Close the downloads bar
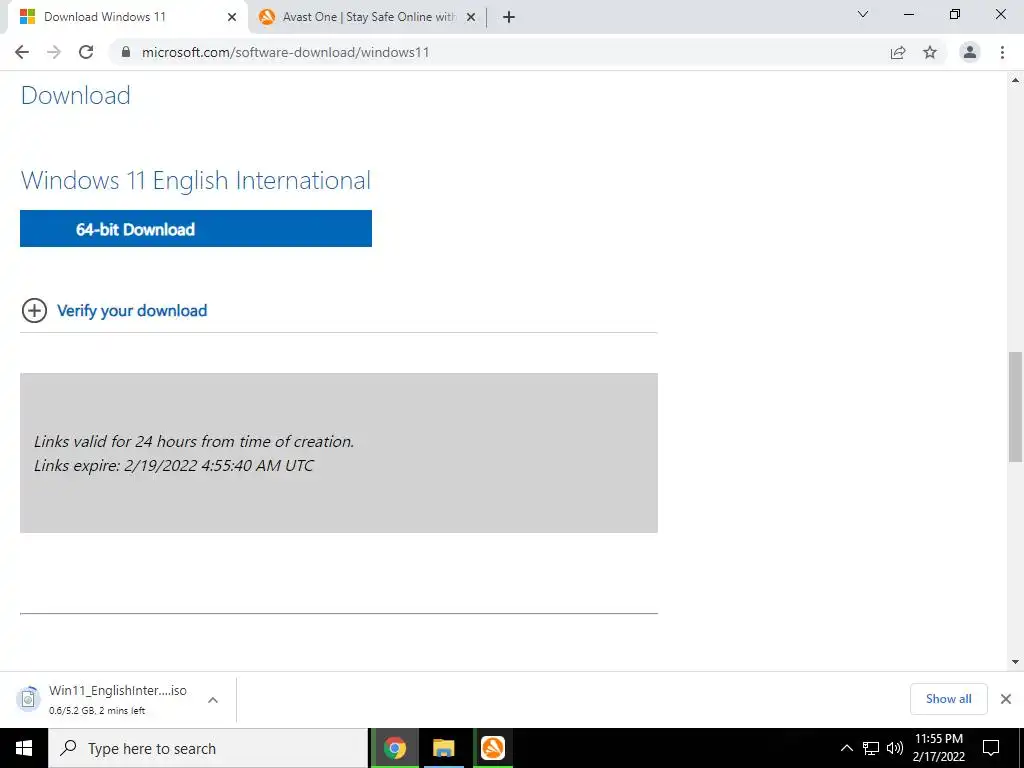The width and height of the screenshot is (1024, 768). click(x=1006, y=699)
